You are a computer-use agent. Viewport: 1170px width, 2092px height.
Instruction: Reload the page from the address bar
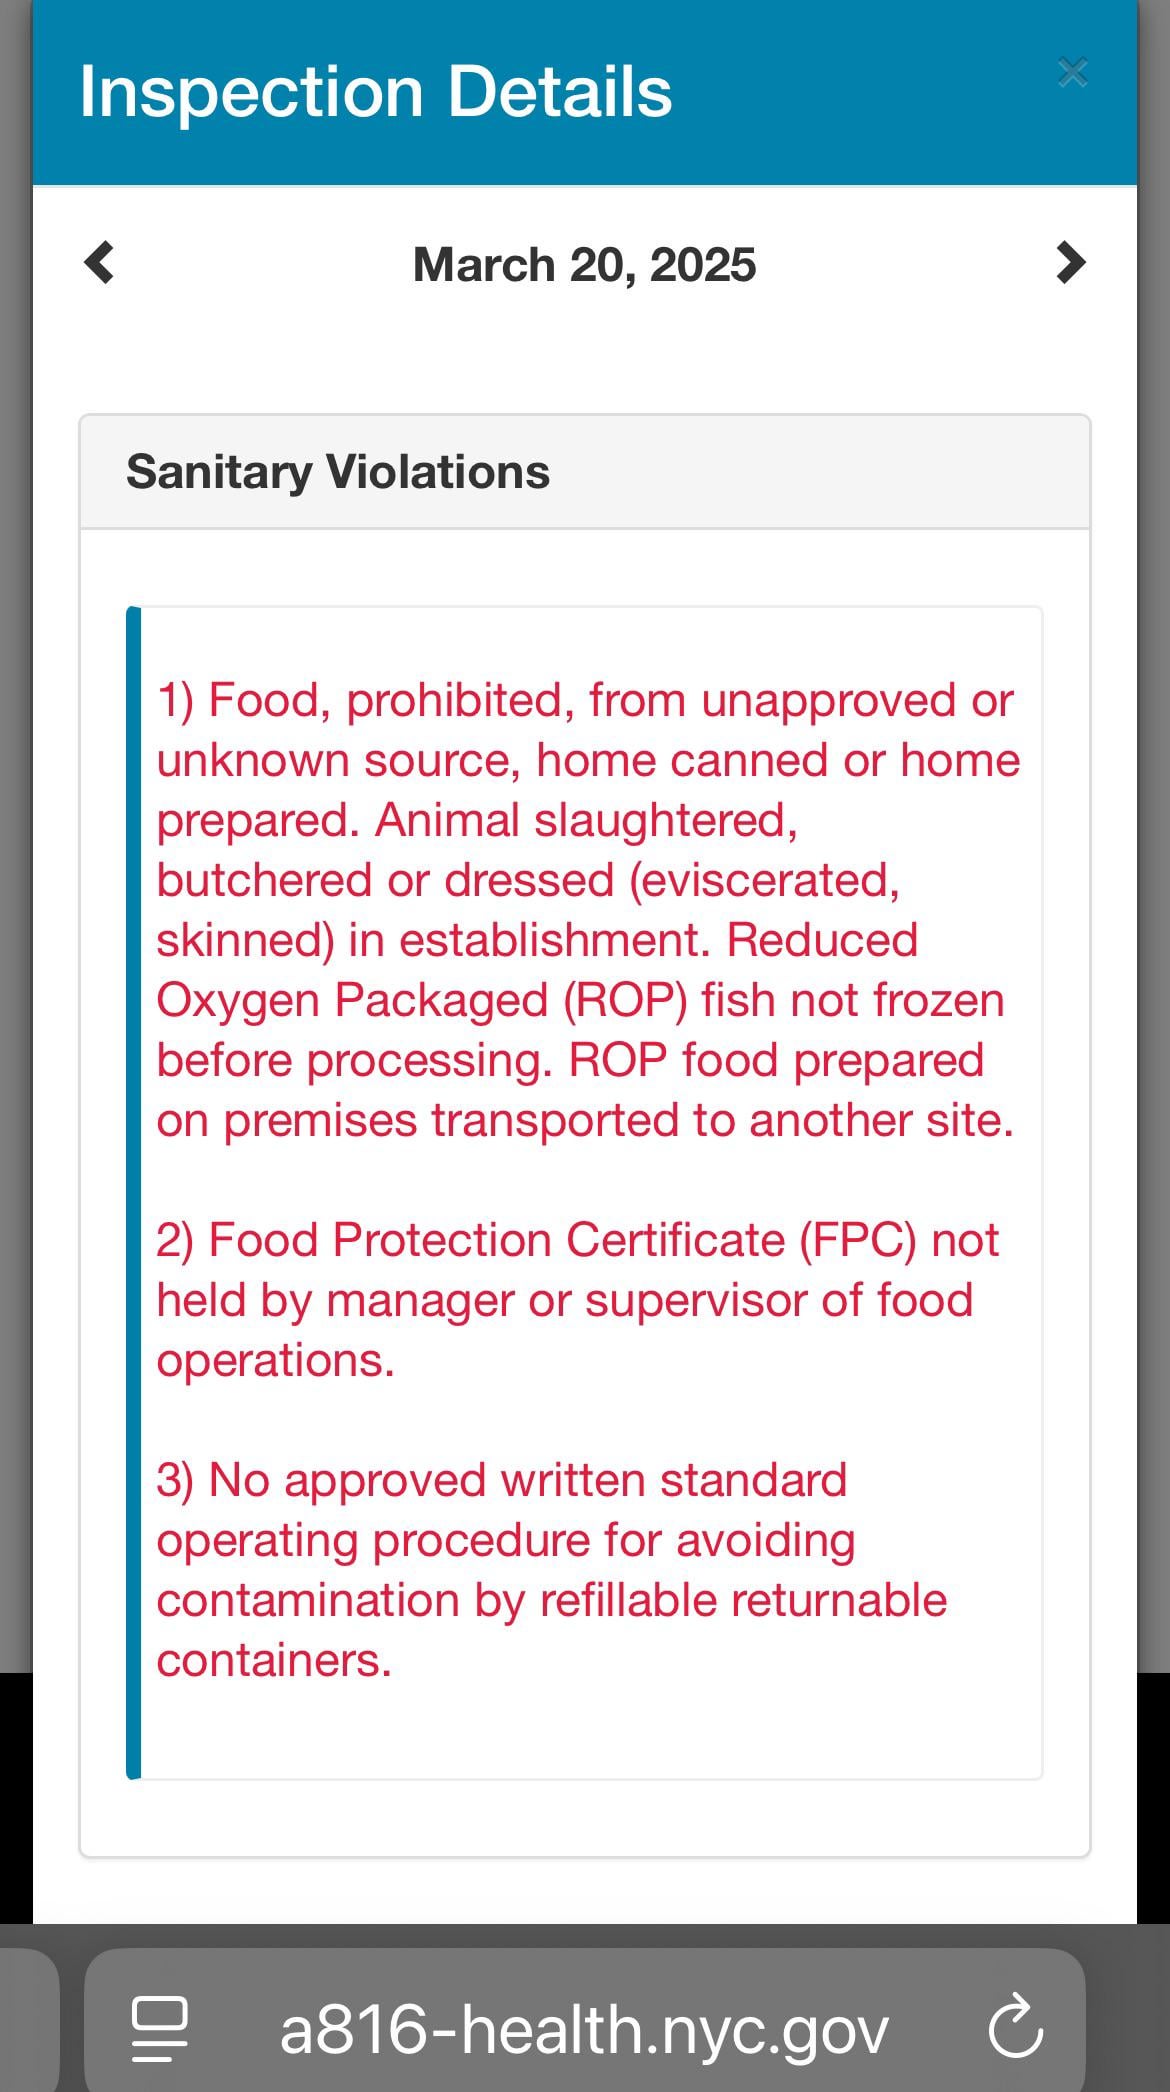click(x=1015, y=2026)
